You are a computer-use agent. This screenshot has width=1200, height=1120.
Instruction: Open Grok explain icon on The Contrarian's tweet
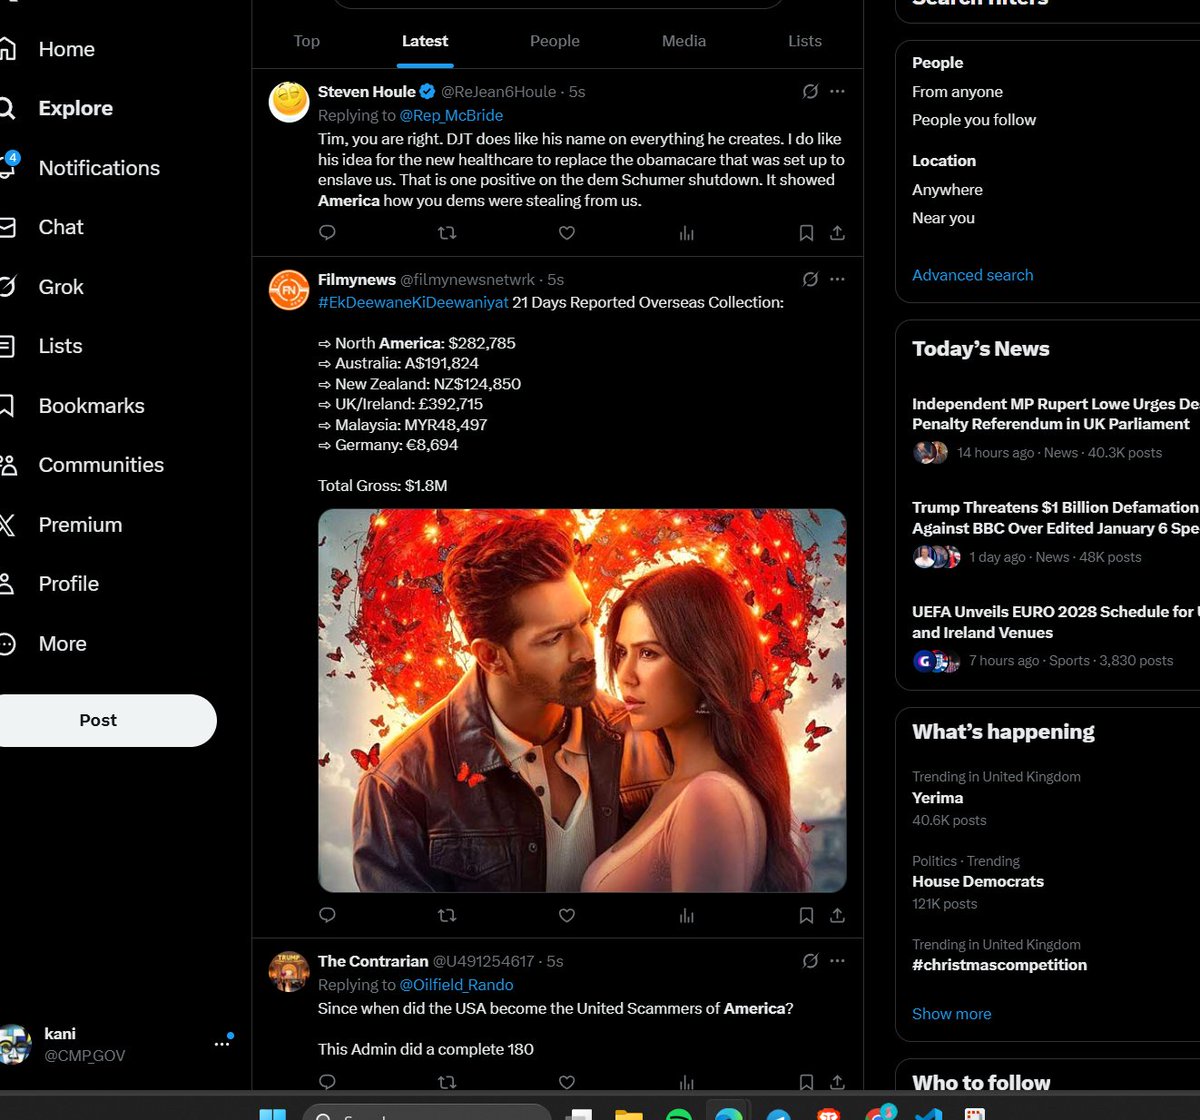(x=810, y=961)
